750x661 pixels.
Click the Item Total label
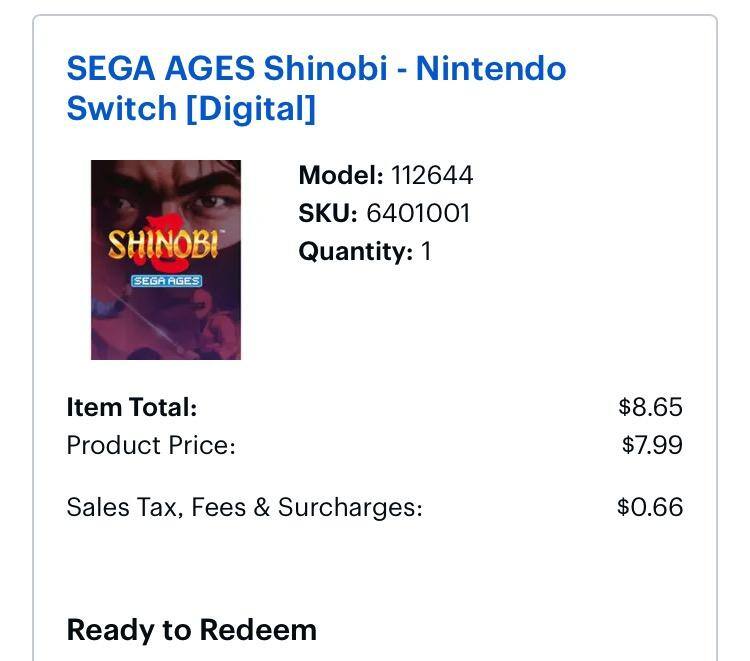[x=131, y=407]
